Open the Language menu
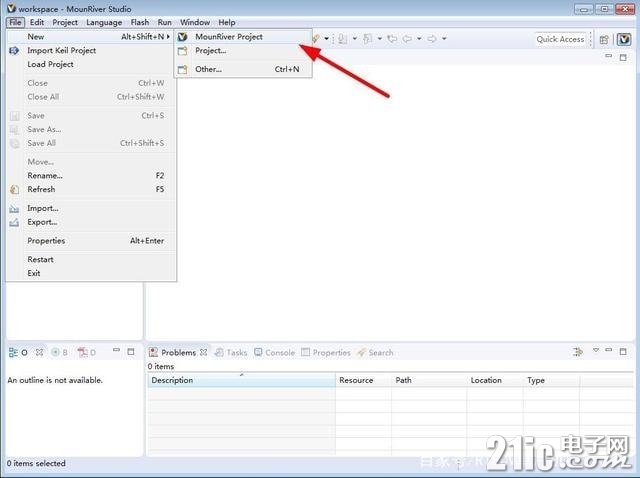Image resolution: width=640 pixels, height=478 pixels. point(104,22)
